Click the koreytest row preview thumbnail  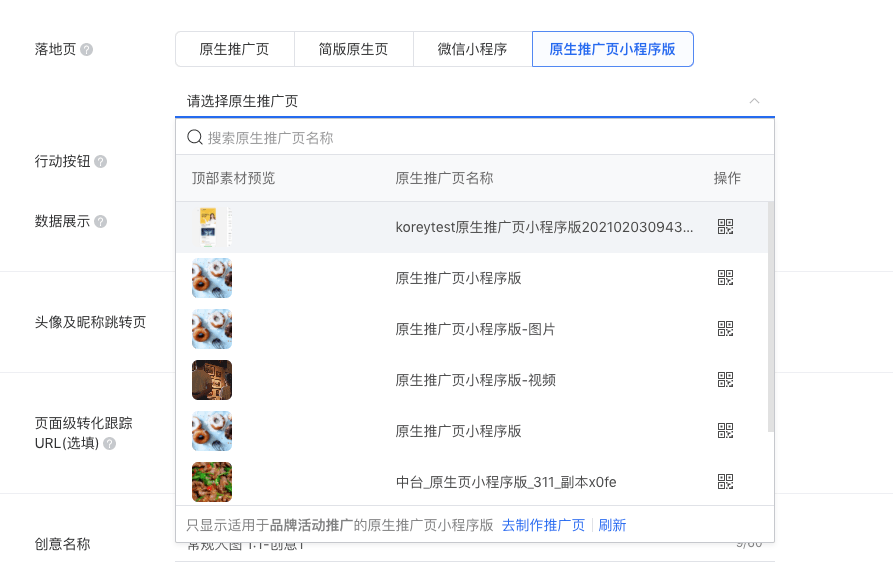[212, 227]
